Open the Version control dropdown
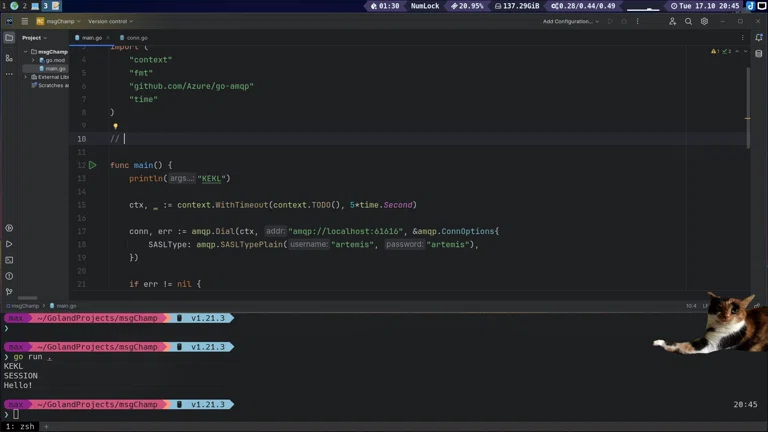The width and height of the screenshot is (768, 432). [110, 21]
